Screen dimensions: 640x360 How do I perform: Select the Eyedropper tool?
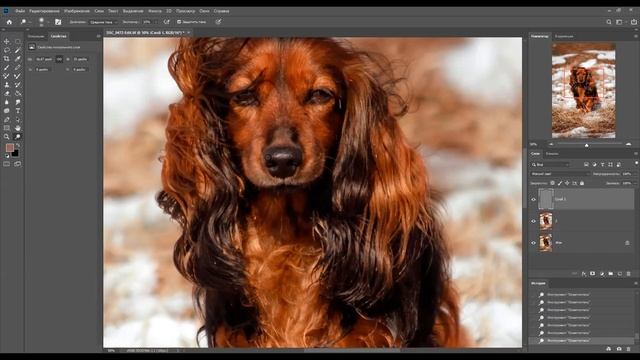point(18,59)
